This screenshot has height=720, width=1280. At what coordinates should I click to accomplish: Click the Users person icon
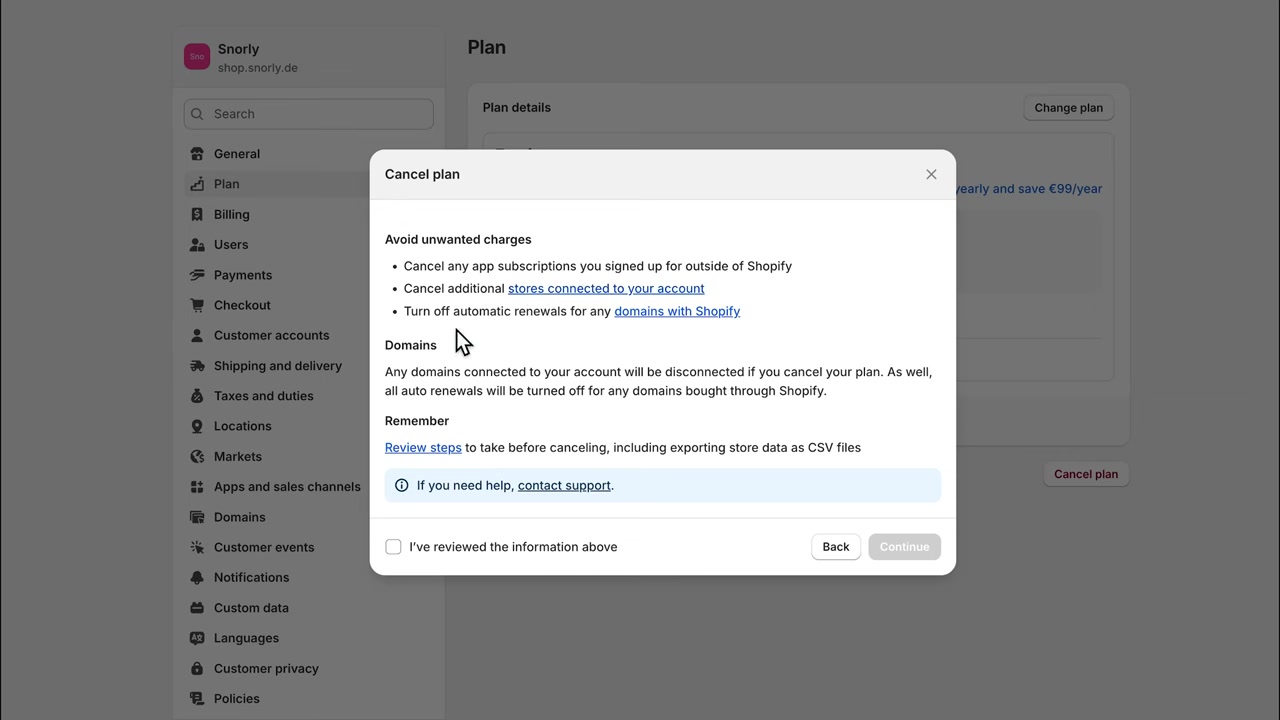click(197, 244)
